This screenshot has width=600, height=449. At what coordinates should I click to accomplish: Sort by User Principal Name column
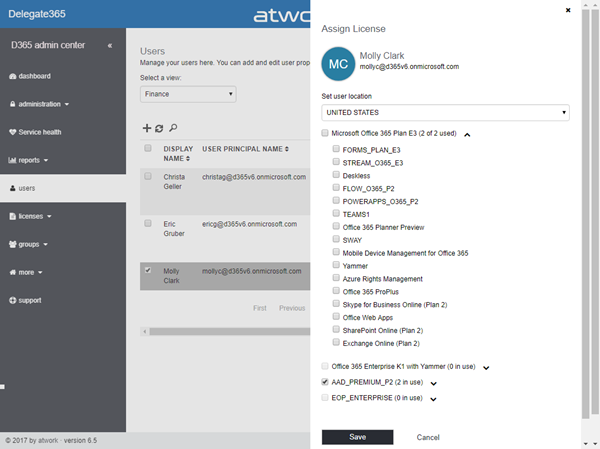coord(245,149)
